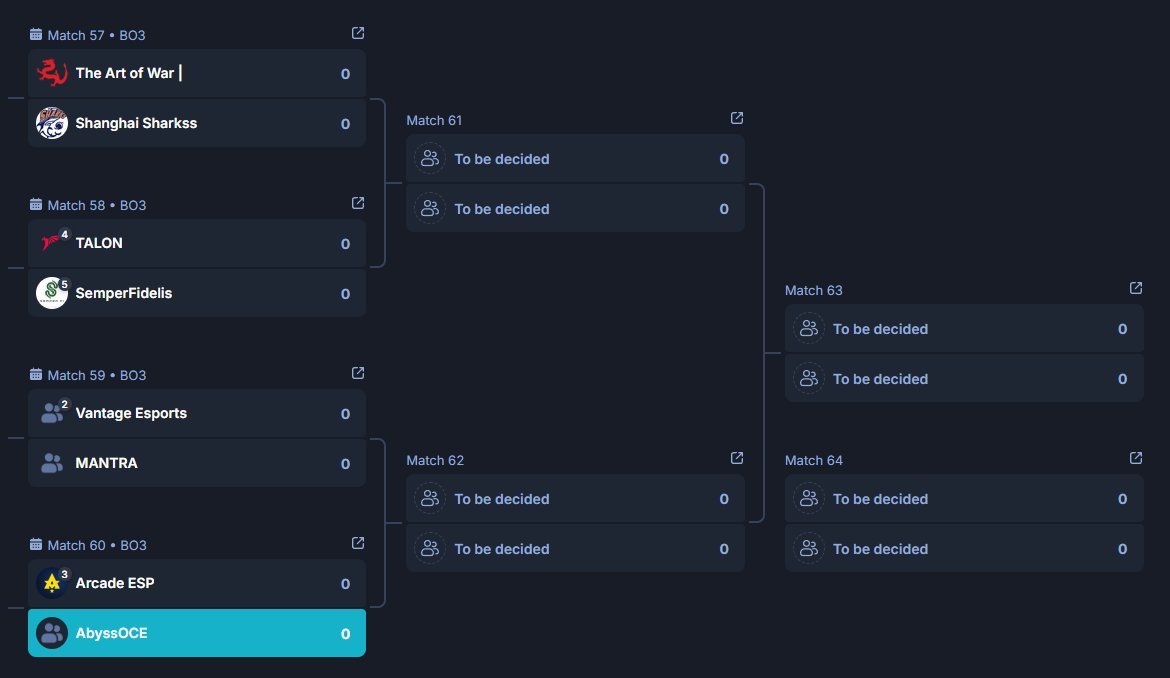
Task: Click the MANTRA team name
Action: (x=107, y=463)
